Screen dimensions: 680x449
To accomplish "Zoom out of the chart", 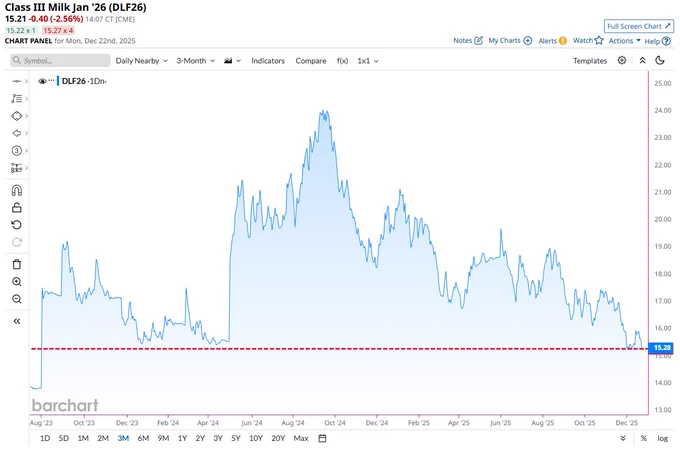I will (x=16, y=299).
